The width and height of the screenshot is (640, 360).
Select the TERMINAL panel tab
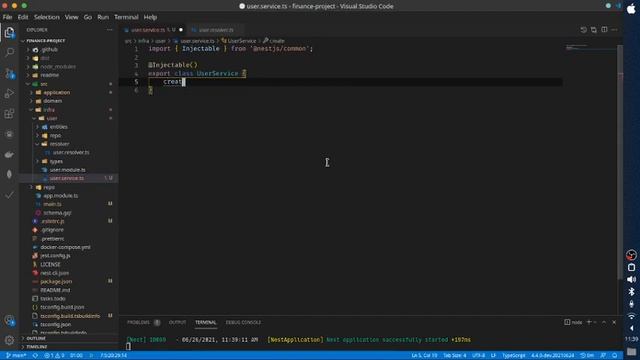pyautogui.click(x=206, y=322)
